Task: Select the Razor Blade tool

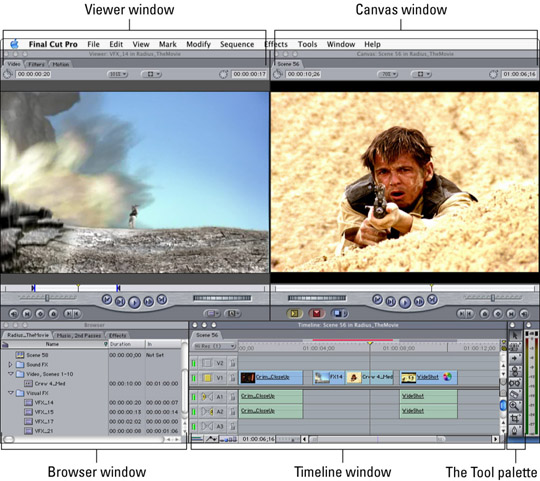Action: [515, 394]
